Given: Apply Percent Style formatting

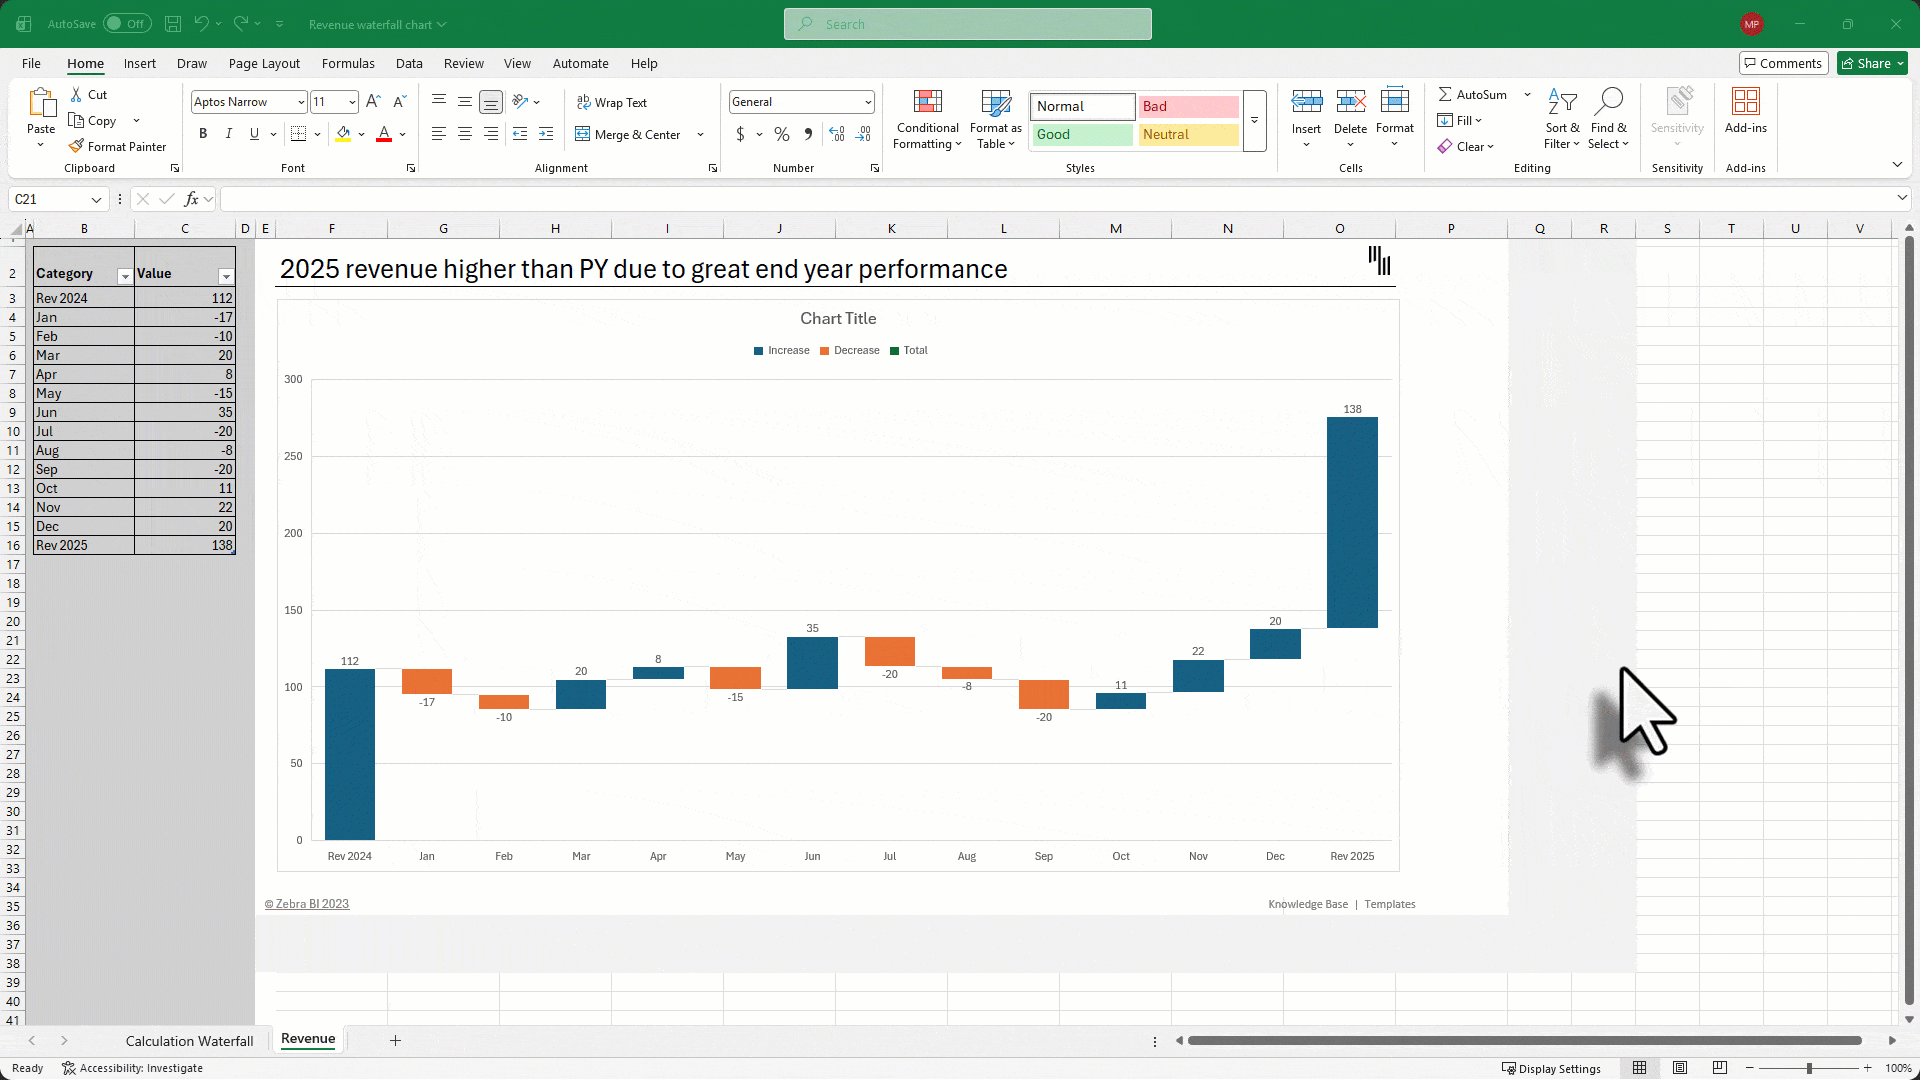Looking at the screenshot, I should point(781,133).
